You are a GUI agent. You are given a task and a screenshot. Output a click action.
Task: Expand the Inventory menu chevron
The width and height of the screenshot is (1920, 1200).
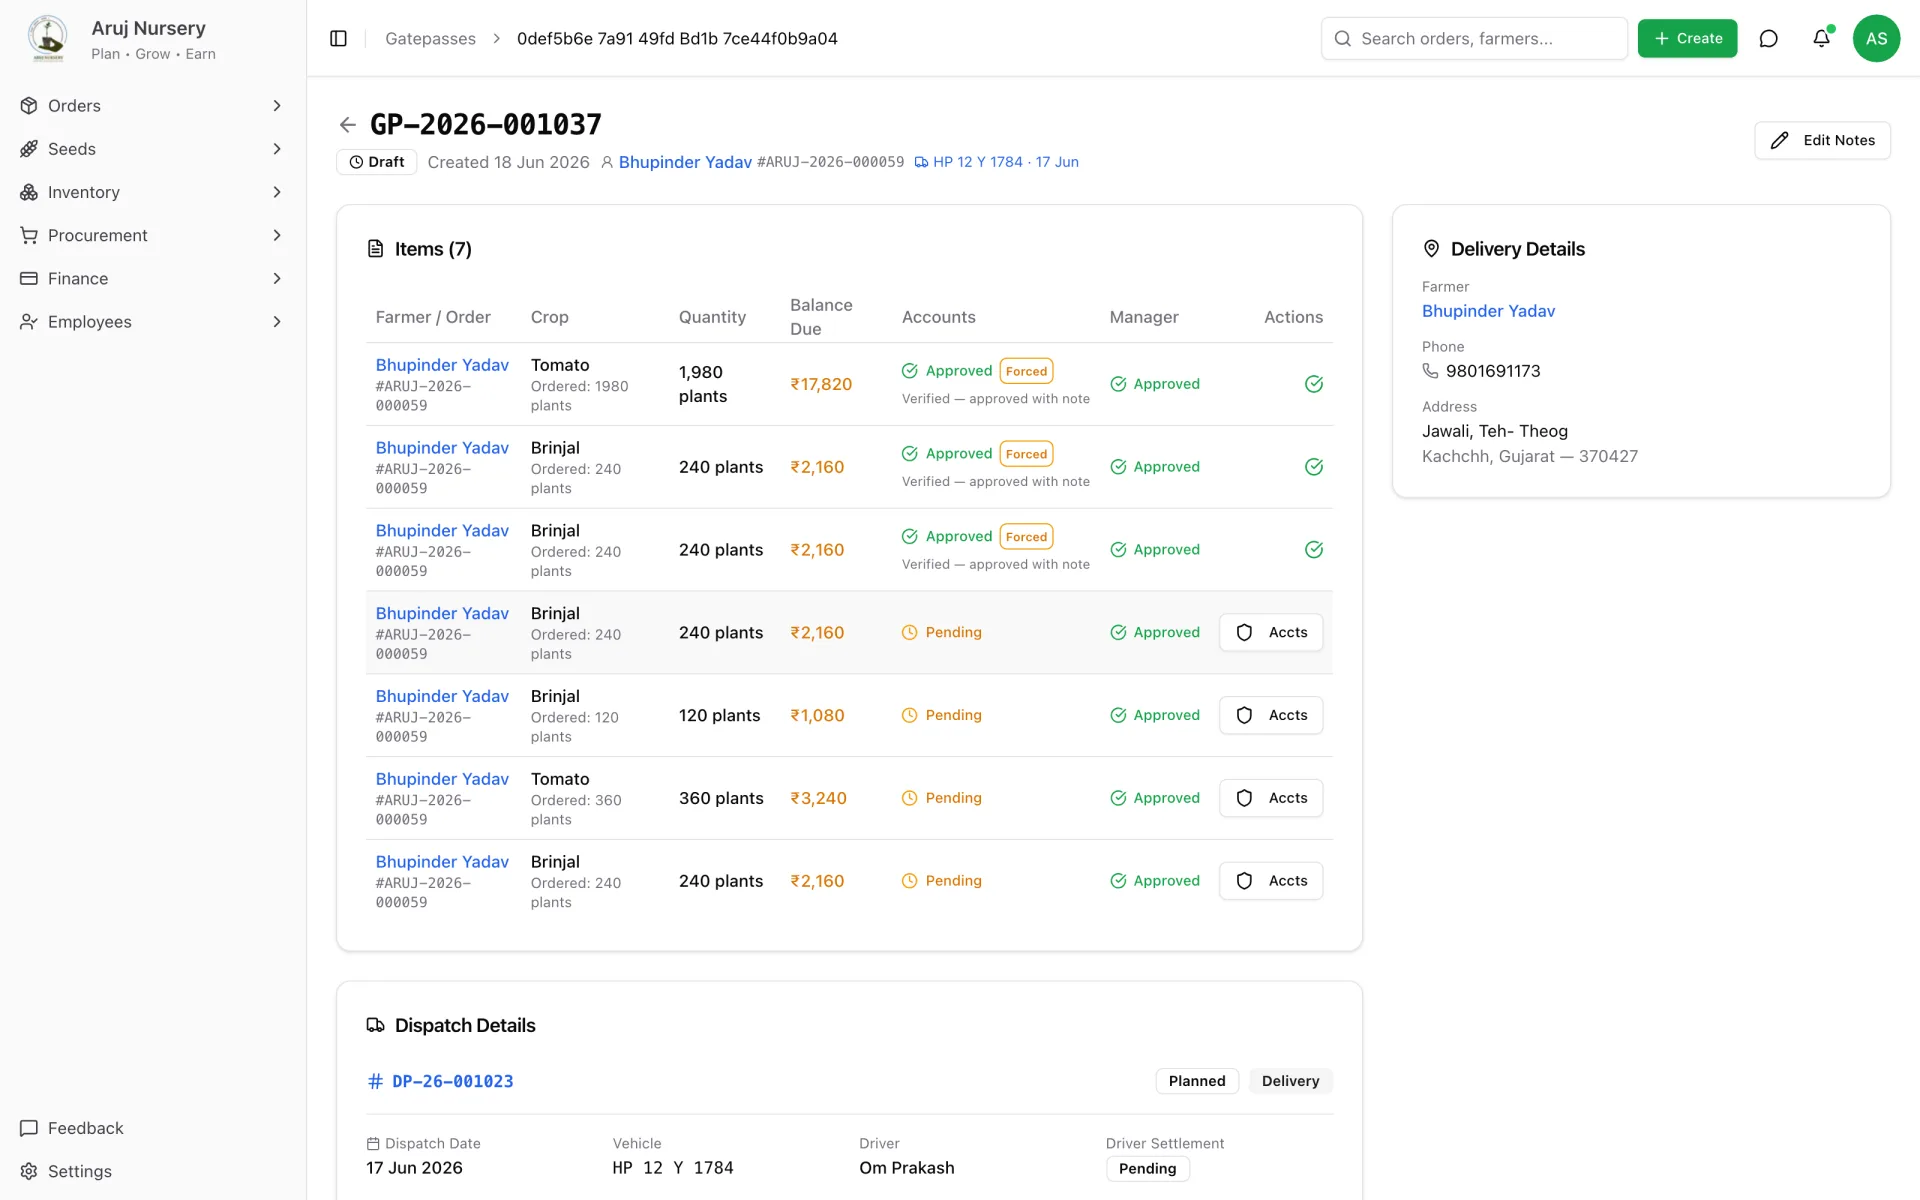277,192
